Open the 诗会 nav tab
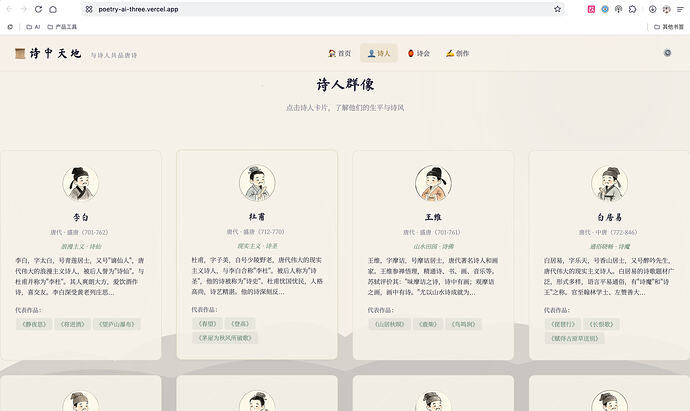This screenshot has height=411, width=690. pos(418,53)
